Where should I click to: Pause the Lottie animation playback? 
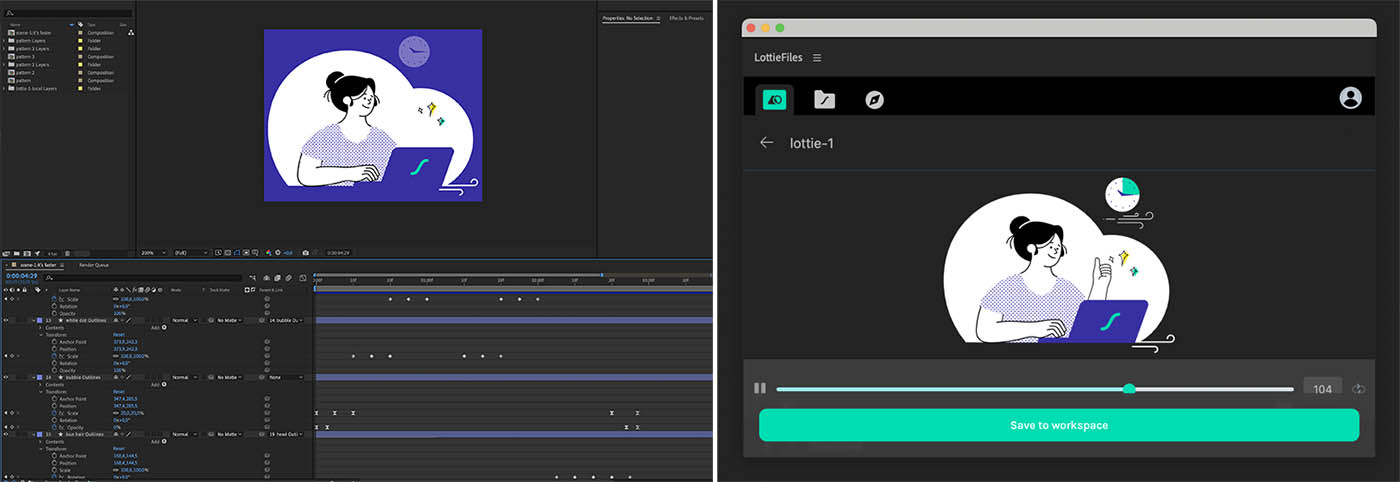click(x=760, y=388)
